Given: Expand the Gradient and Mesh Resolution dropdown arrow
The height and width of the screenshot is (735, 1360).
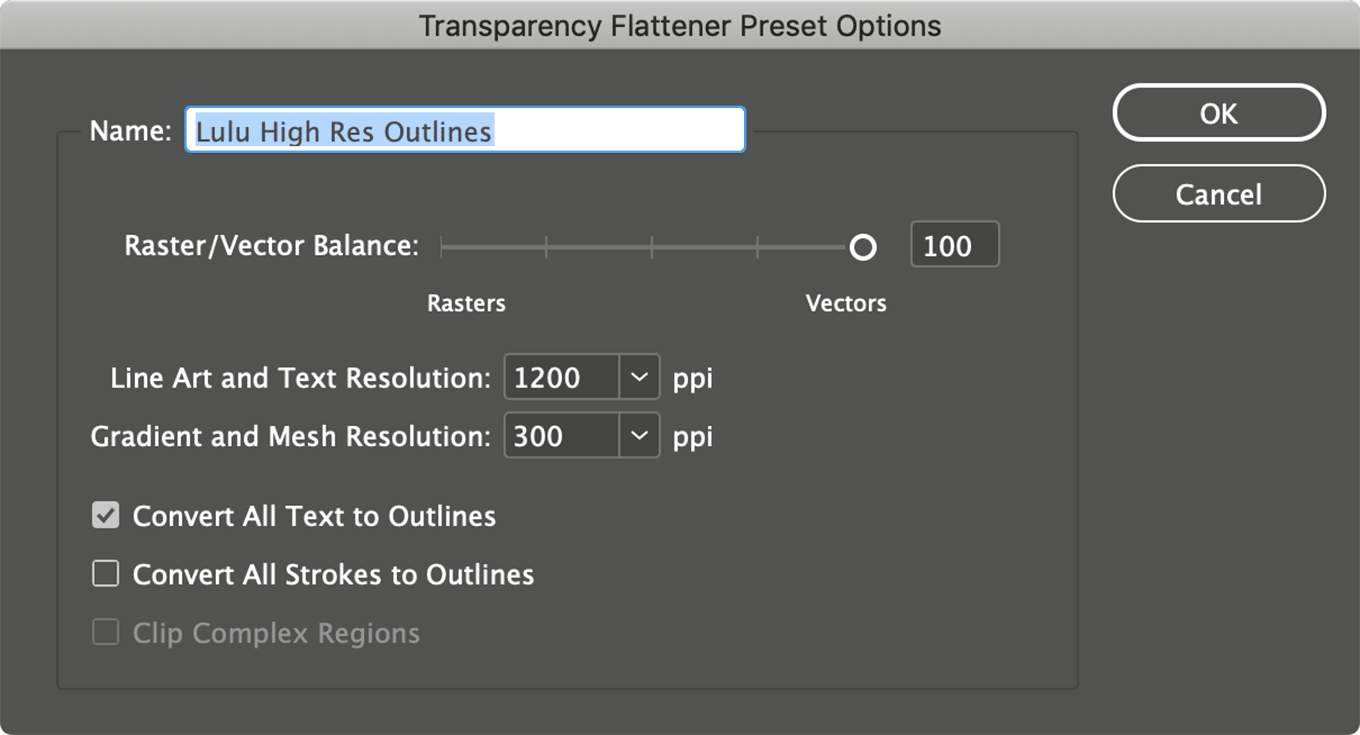Looking at the screenshot, I should point(639,436).
